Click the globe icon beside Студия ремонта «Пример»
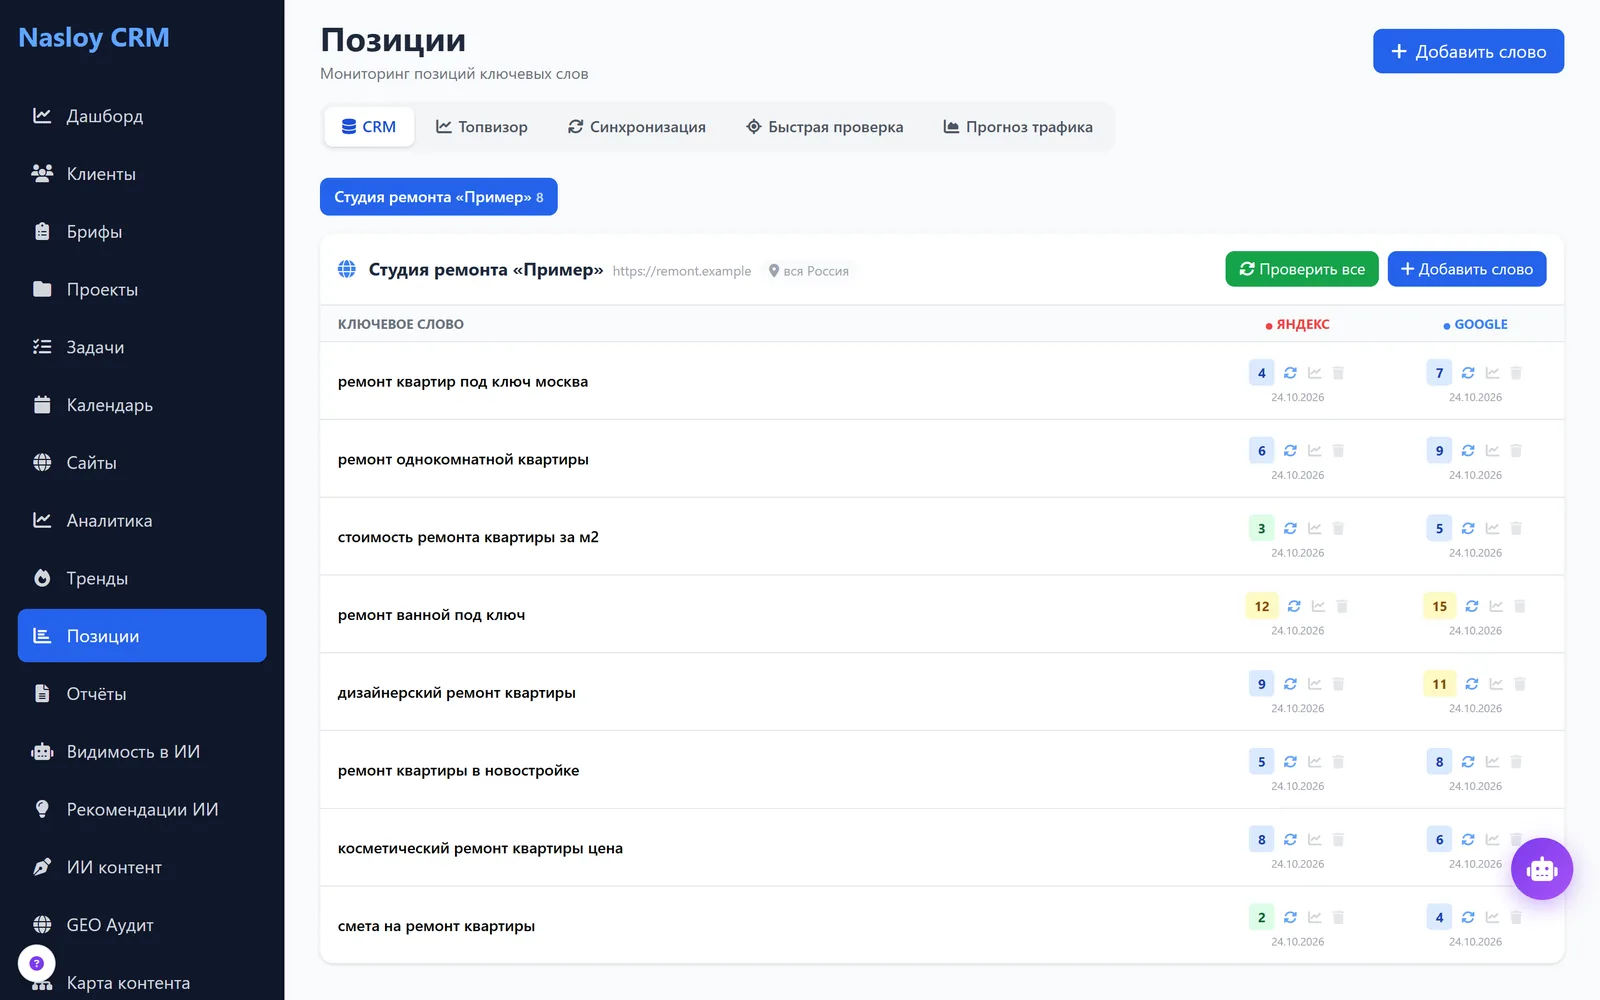Viewport: 1600px width, 1000px height. (347, 269)
